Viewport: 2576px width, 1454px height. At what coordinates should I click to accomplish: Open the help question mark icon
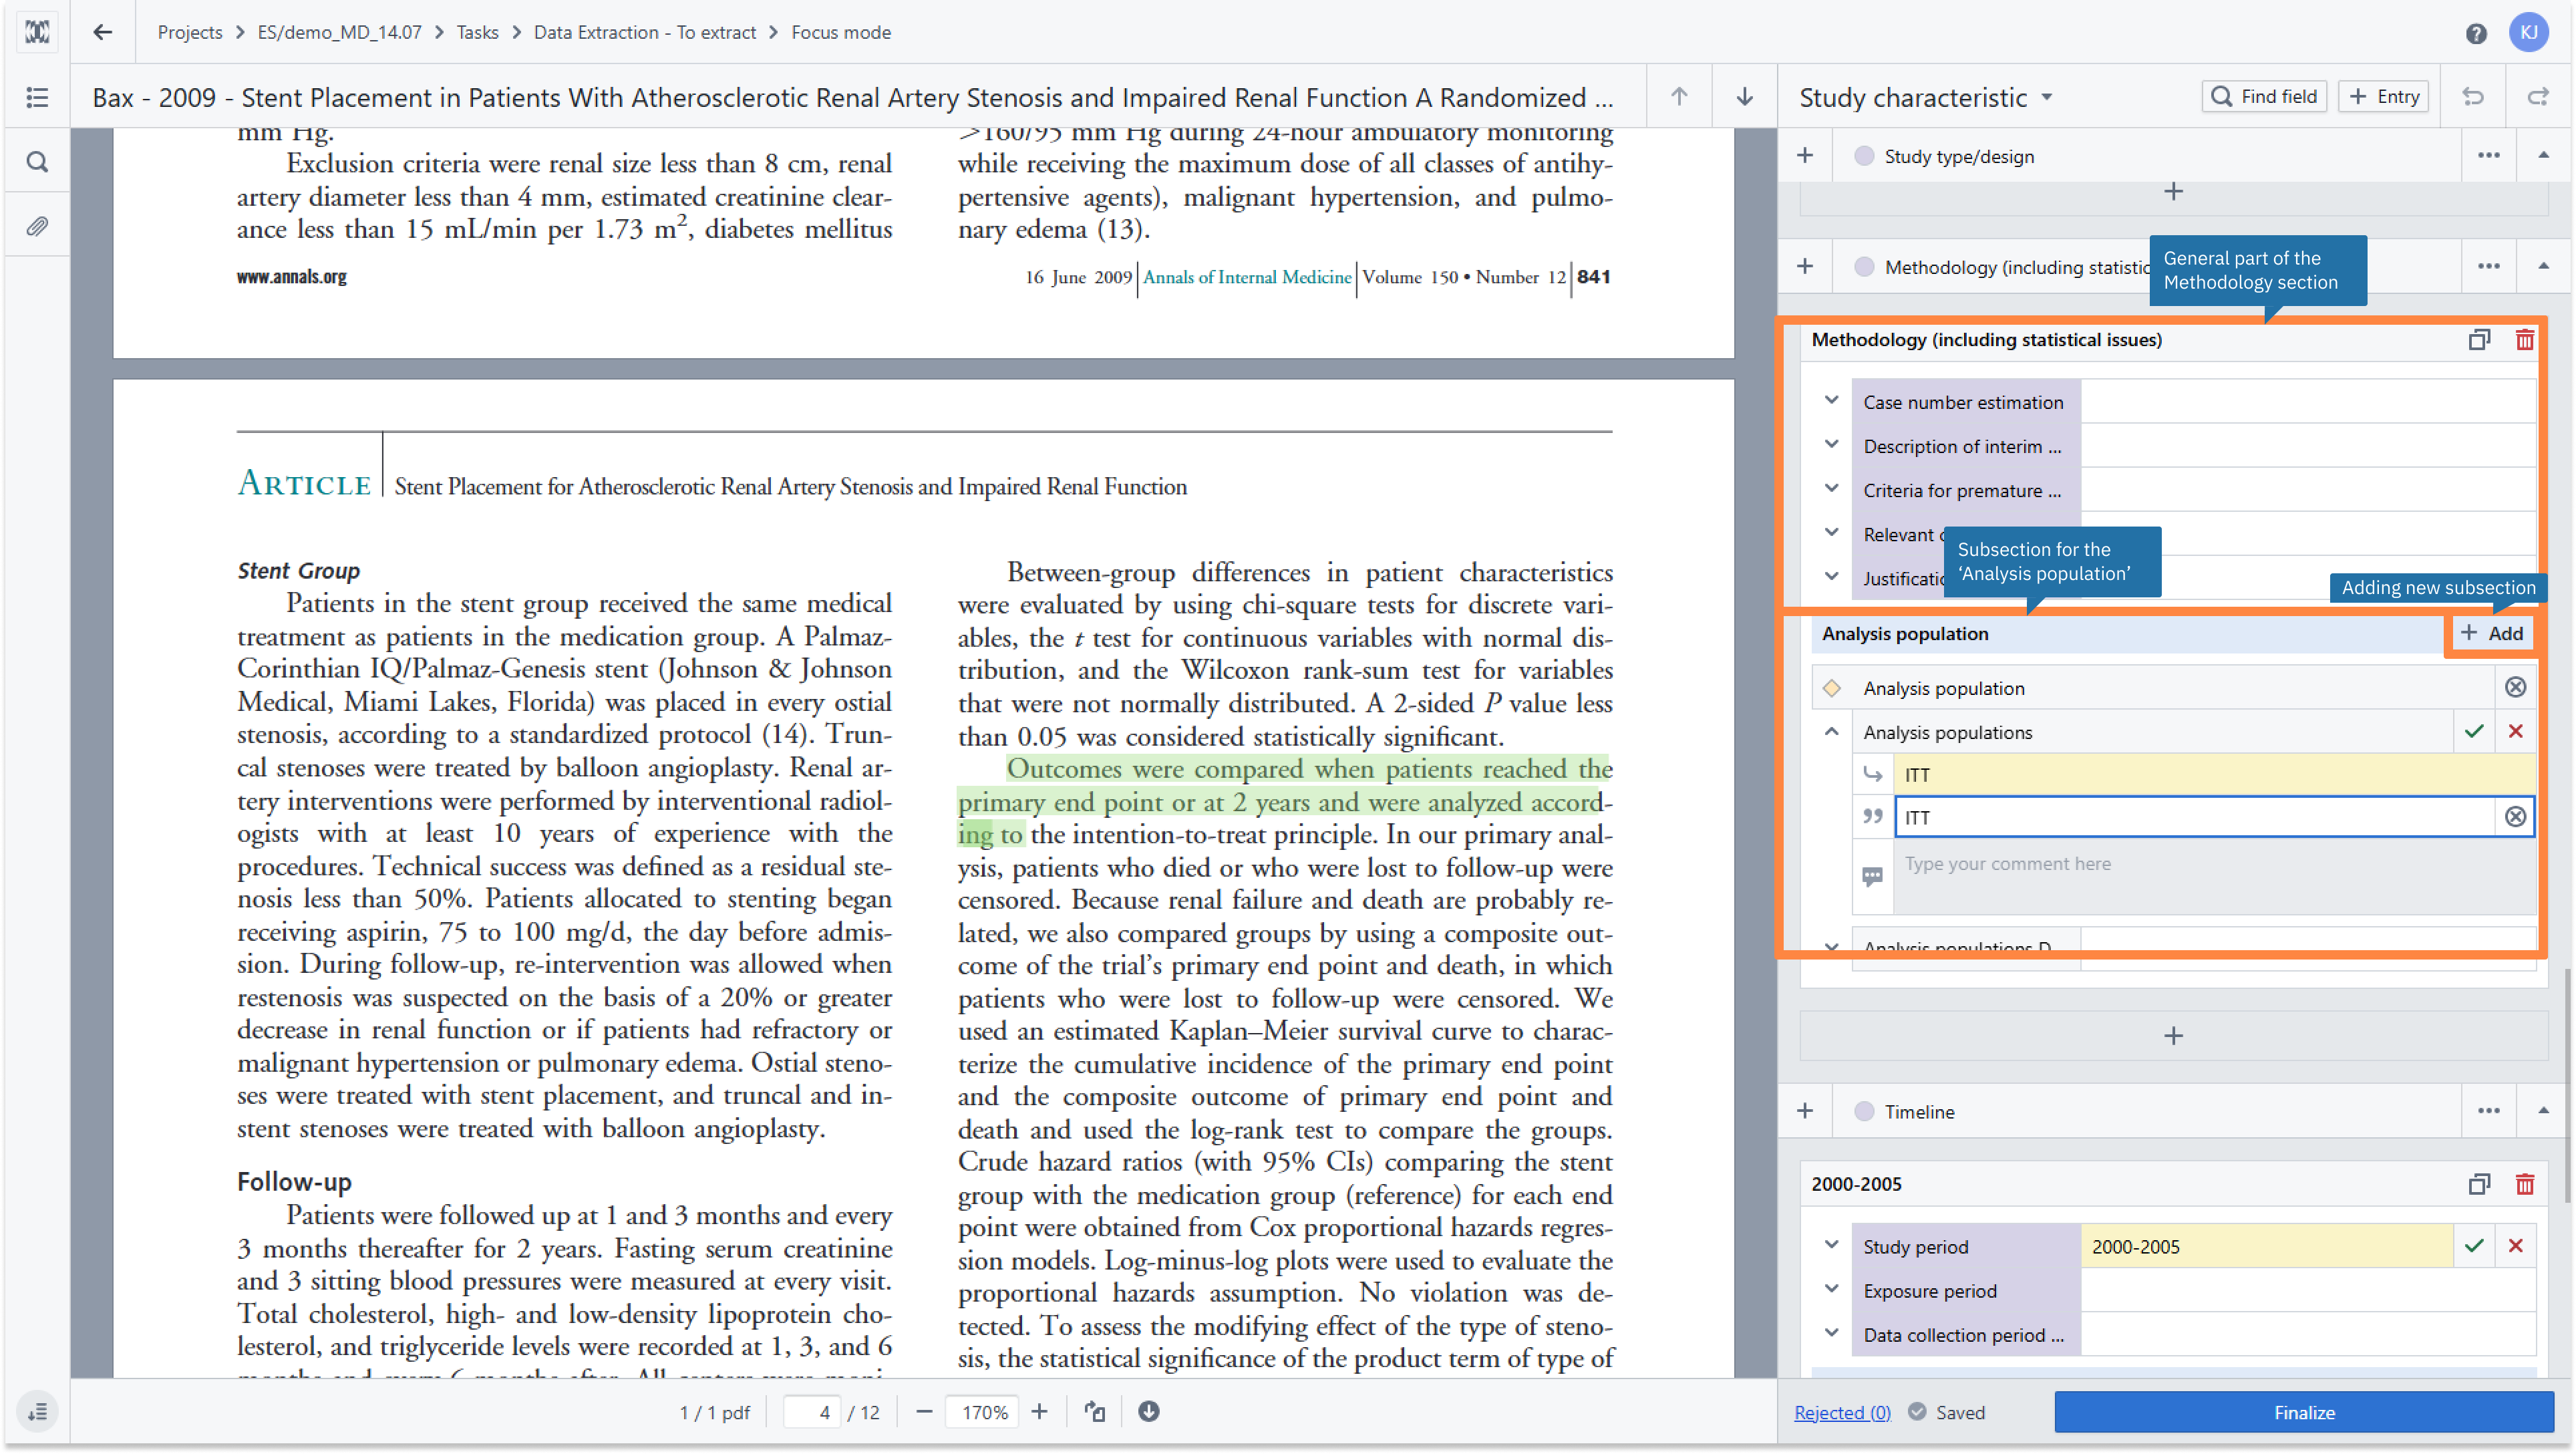[x=2475, y=33]
